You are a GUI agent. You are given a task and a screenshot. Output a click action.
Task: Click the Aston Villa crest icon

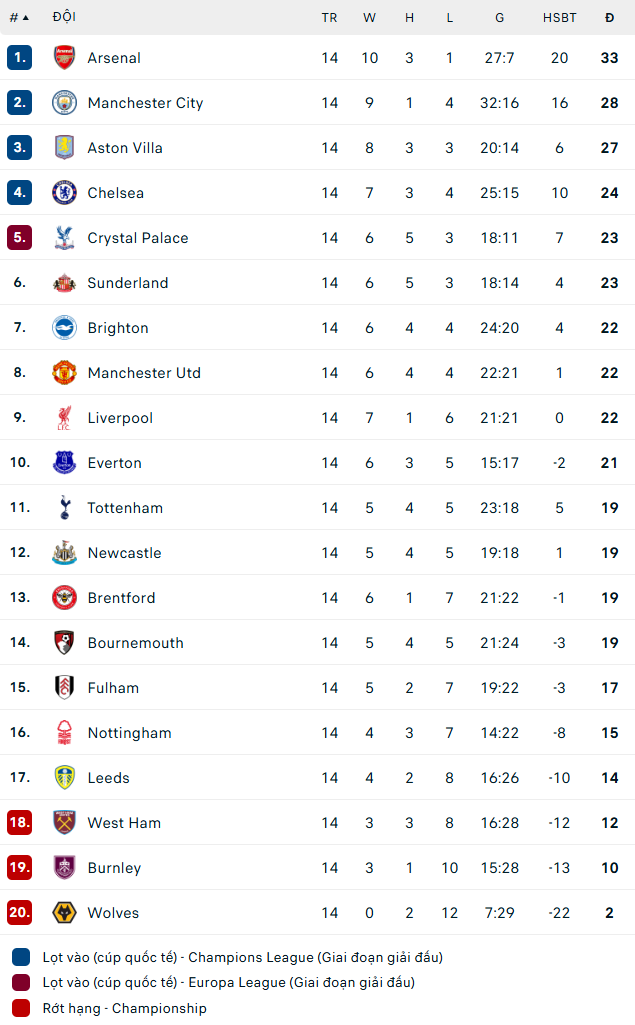(64, 148)
